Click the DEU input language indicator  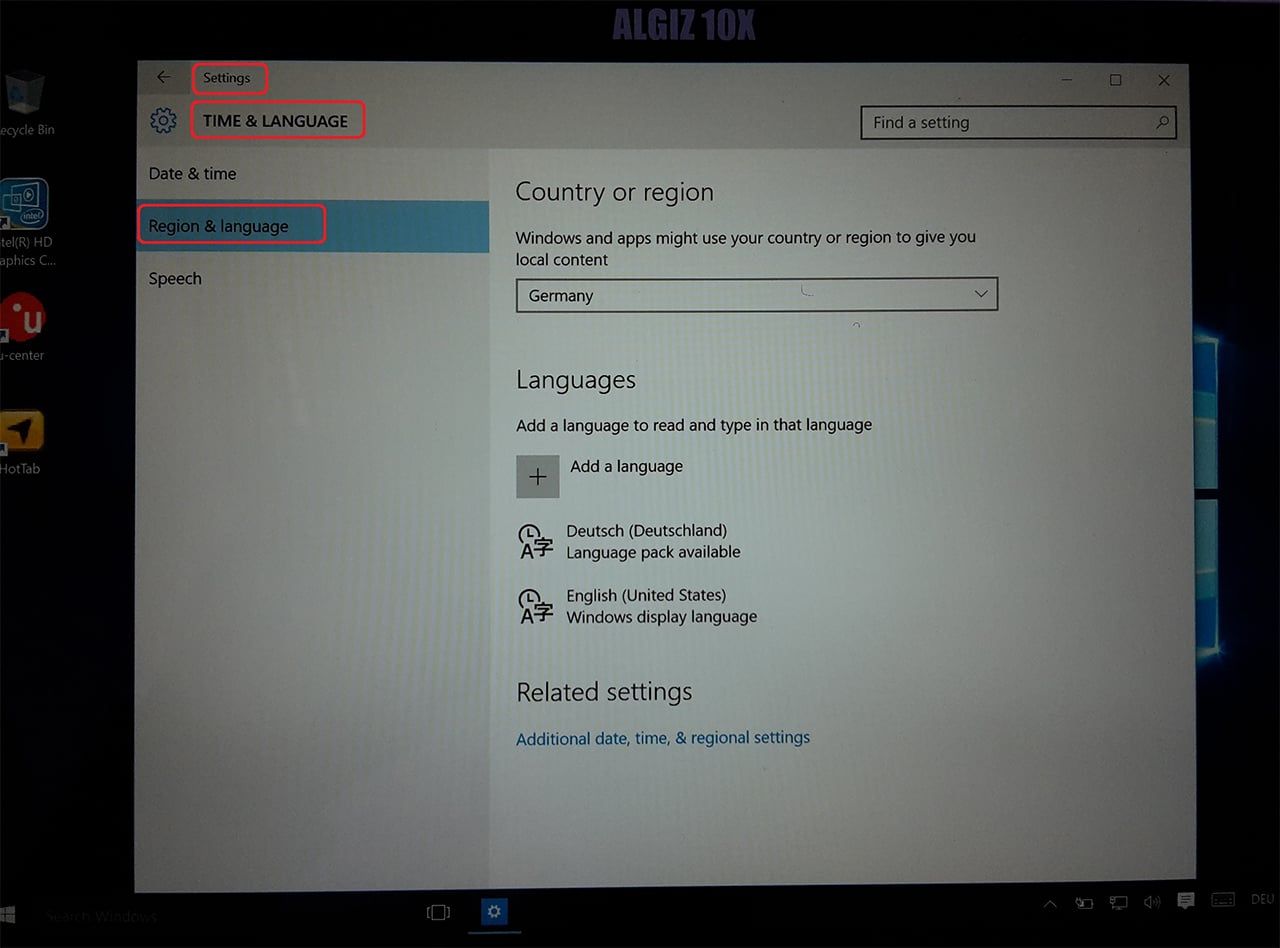(x=1263, y=899)
